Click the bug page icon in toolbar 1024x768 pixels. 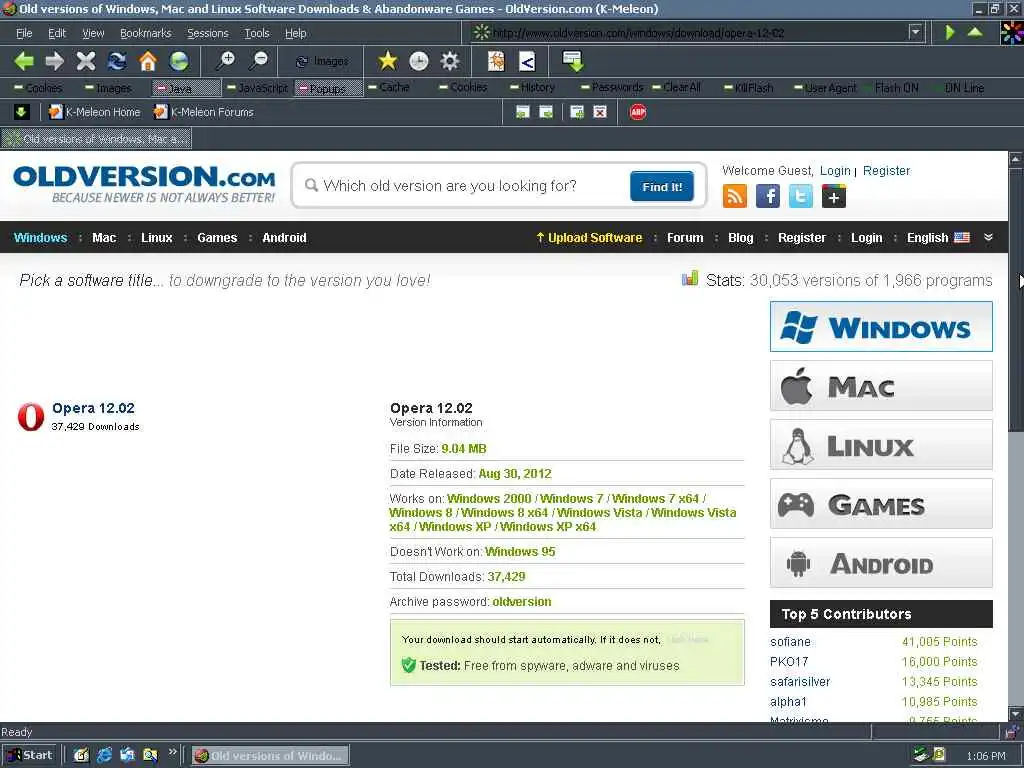pyautogui.click(x=496, y=61)
